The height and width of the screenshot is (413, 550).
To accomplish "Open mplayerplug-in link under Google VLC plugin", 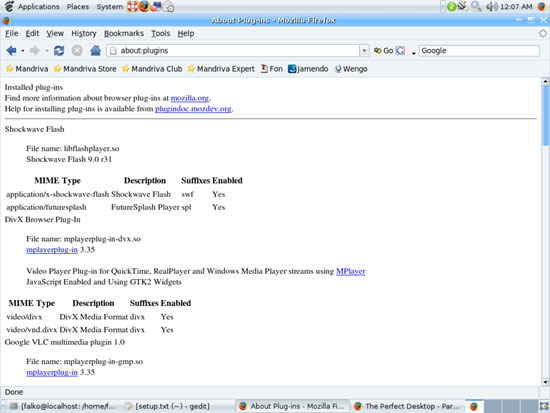I will click(52, 372).
